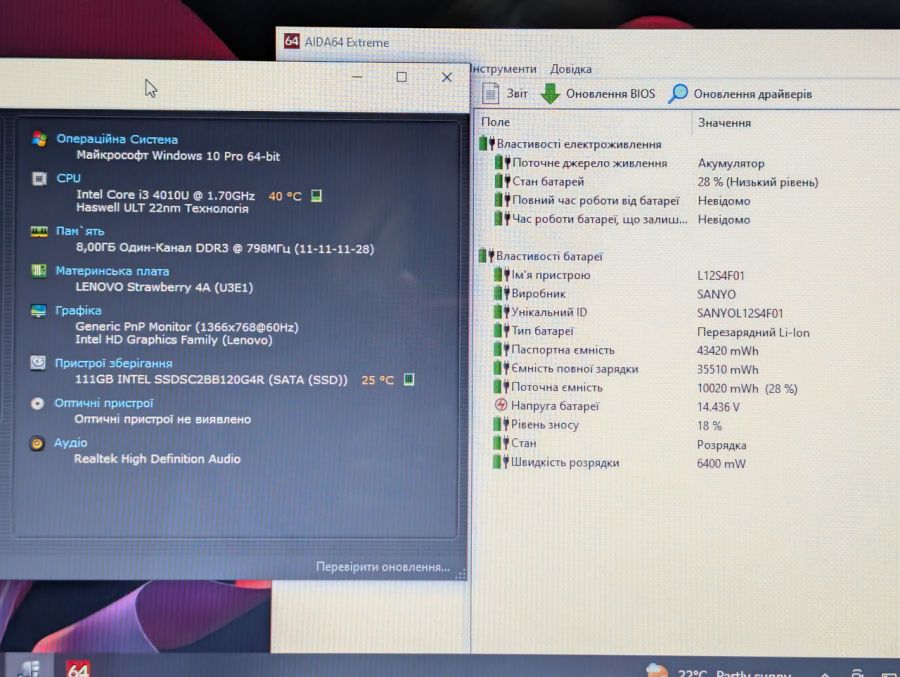Click the value Акумулятор

[731, 164]
